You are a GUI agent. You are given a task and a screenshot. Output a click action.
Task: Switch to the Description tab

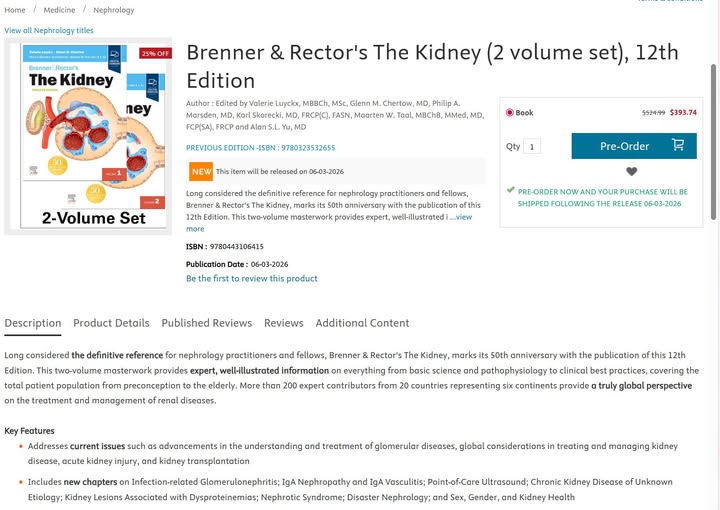coord(33,323)
